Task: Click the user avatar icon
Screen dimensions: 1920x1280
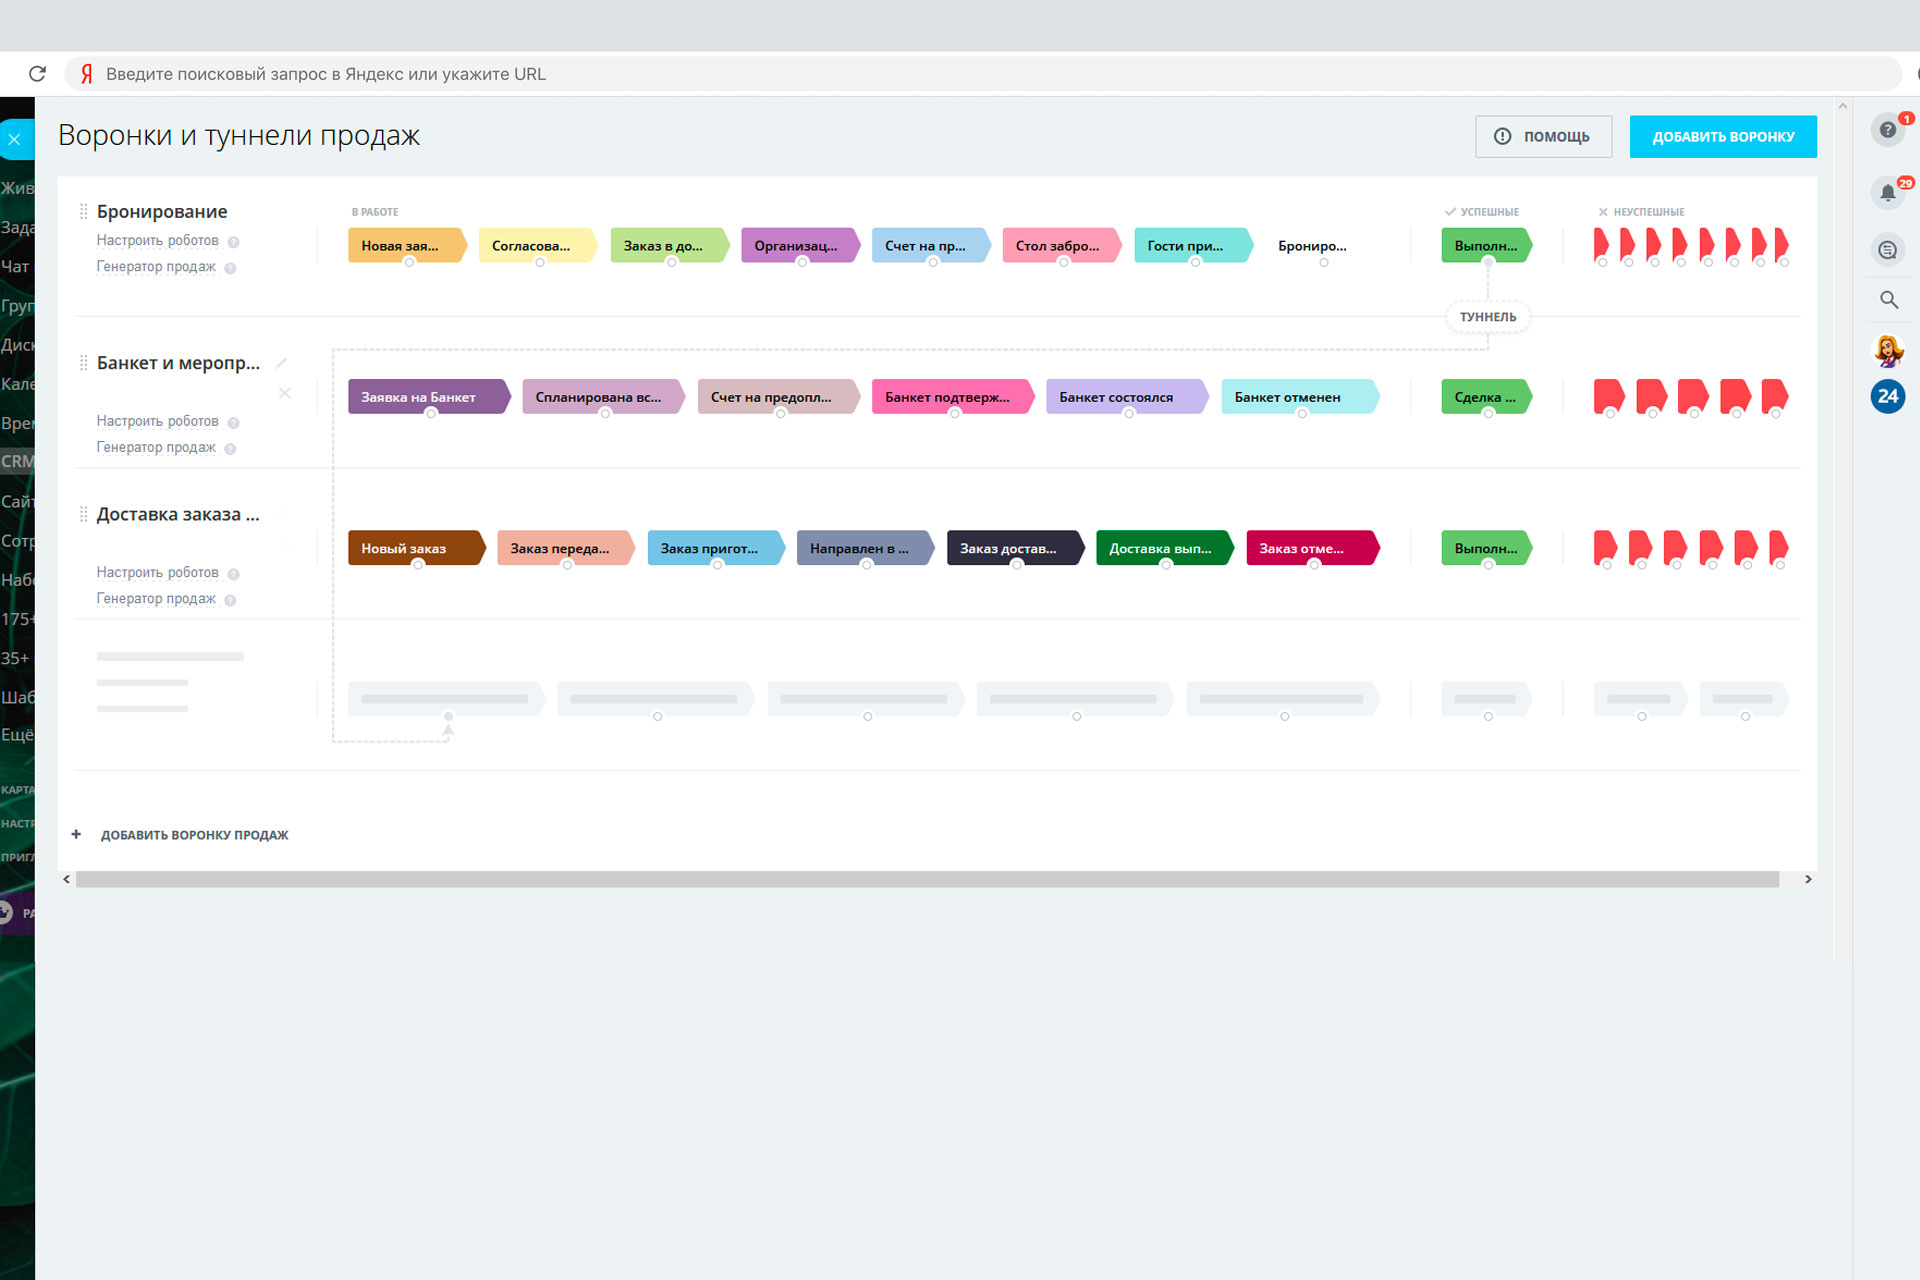Action: (x=1887, y=350)
